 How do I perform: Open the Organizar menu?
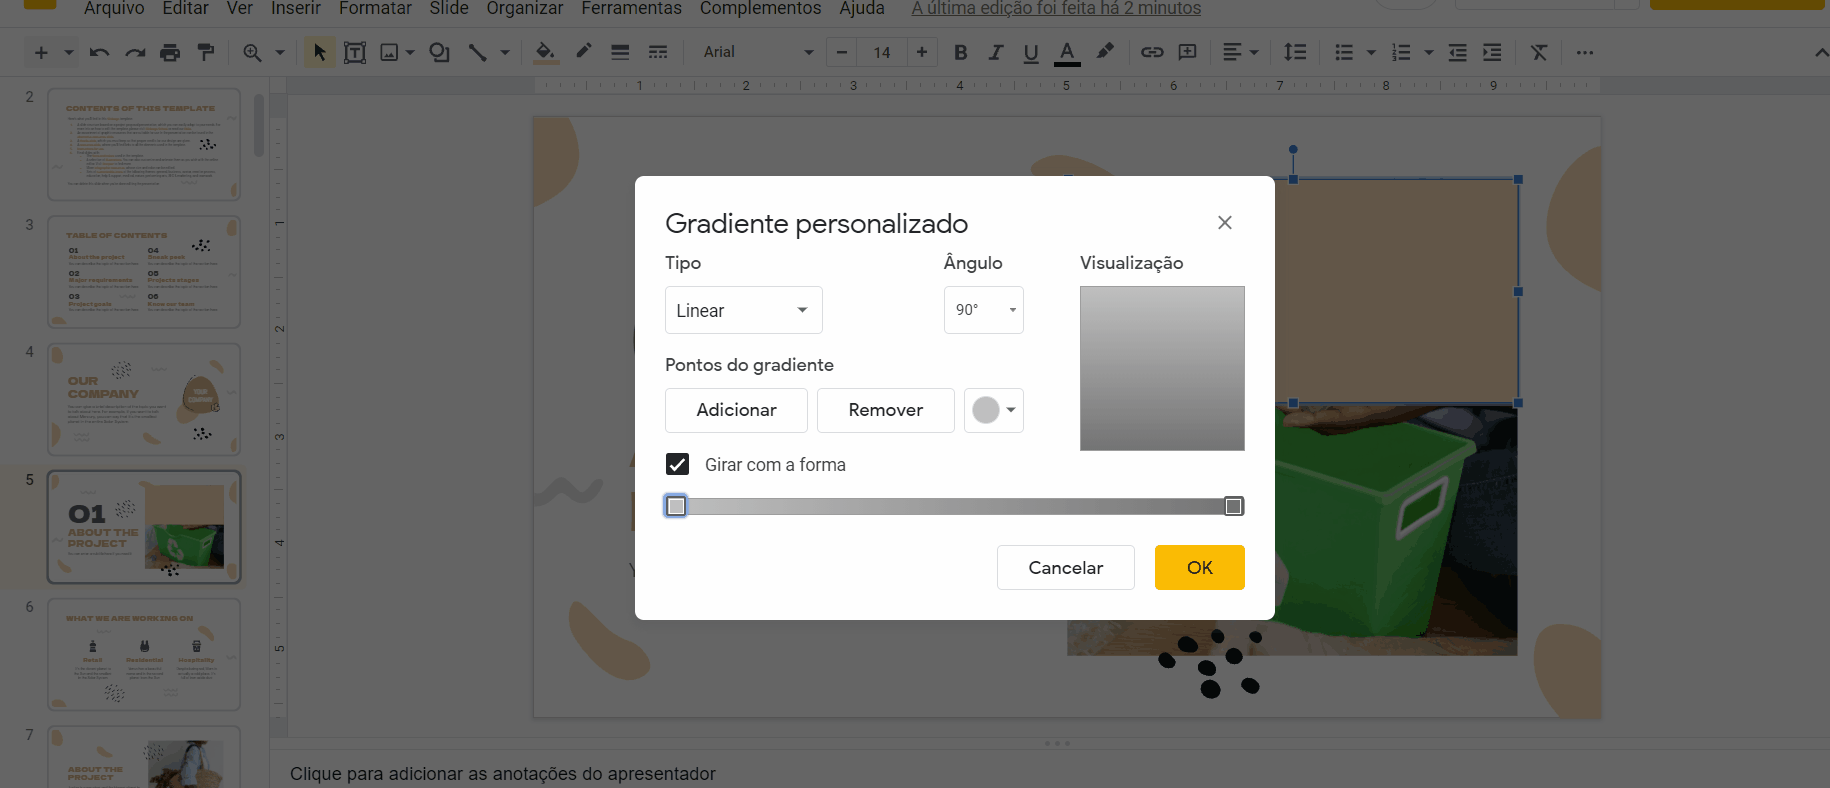click(525, 9)
